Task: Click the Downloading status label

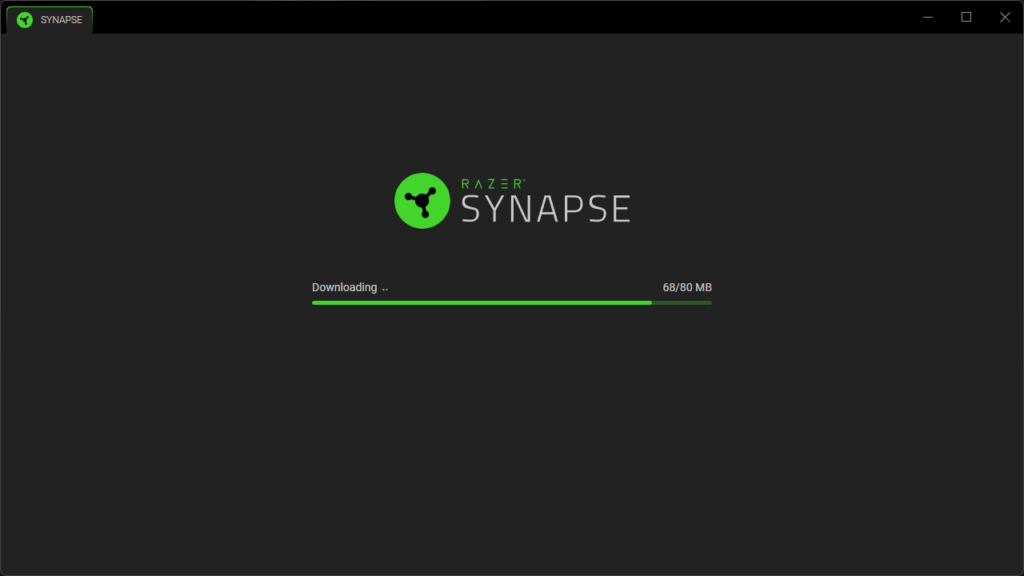Action: [x=344, y=287]
